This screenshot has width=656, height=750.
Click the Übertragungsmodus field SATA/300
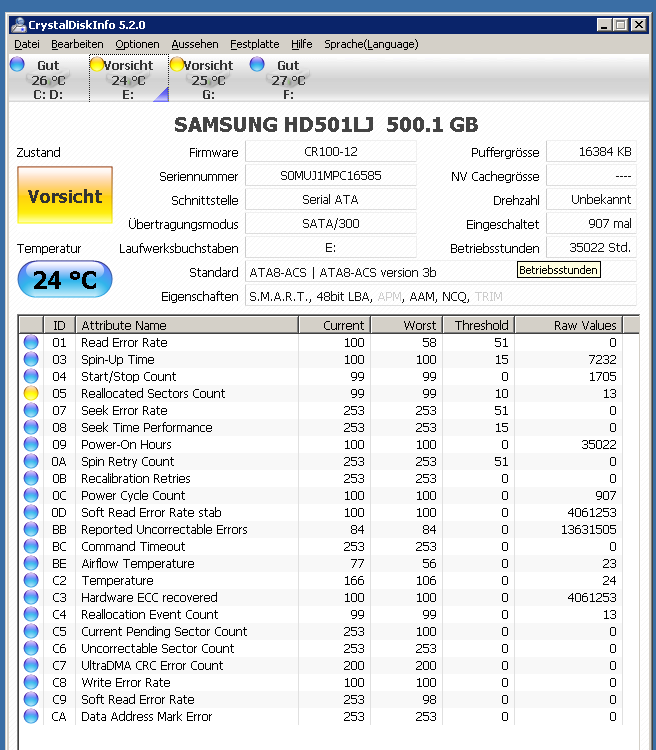331,223
